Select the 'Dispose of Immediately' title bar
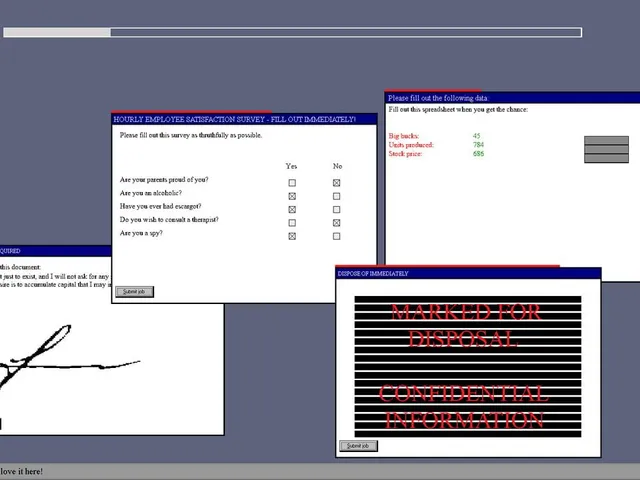 468,273
